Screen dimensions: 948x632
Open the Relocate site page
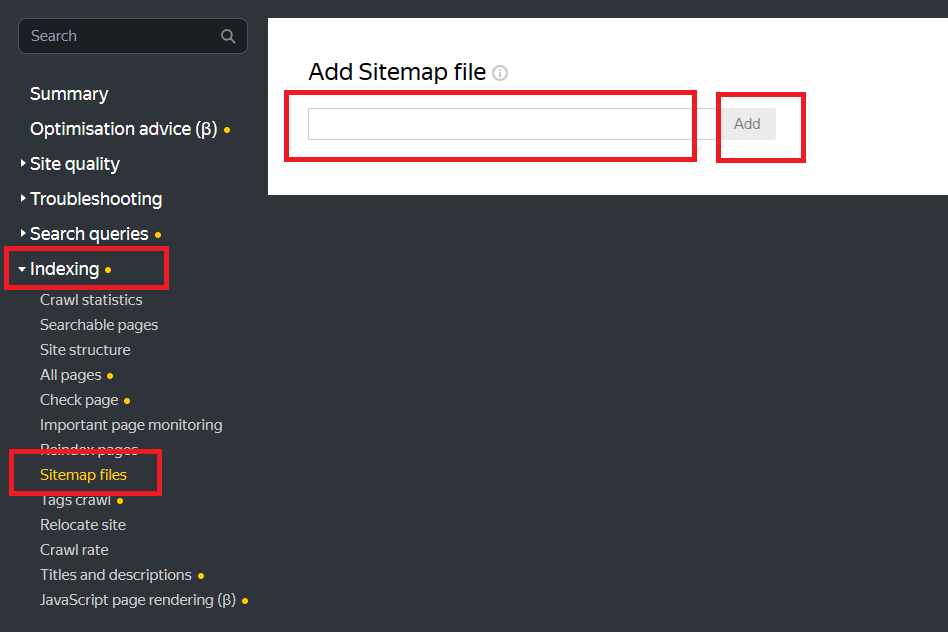(83, 524)
